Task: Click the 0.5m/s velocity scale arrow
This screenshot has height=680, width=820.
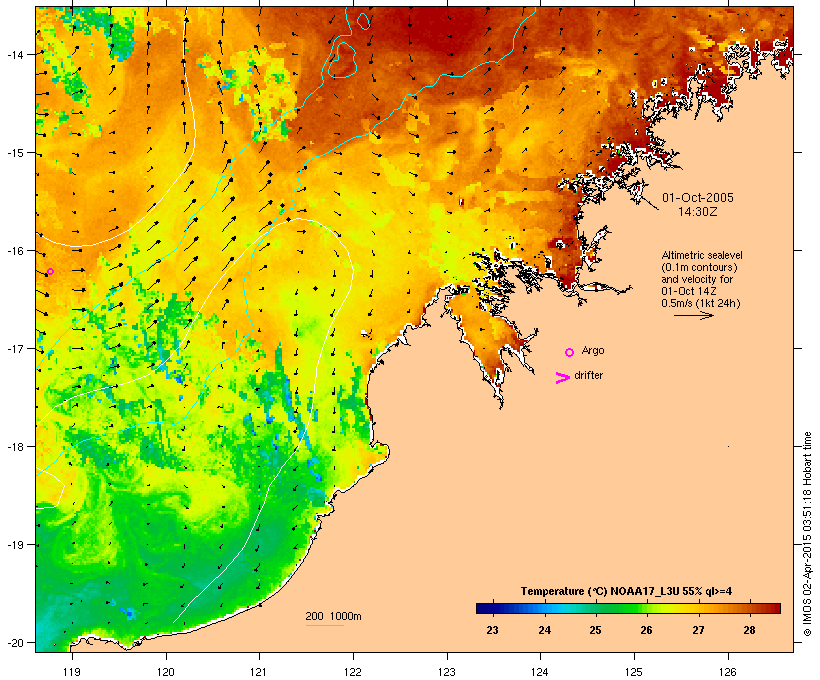Action: 693,315
